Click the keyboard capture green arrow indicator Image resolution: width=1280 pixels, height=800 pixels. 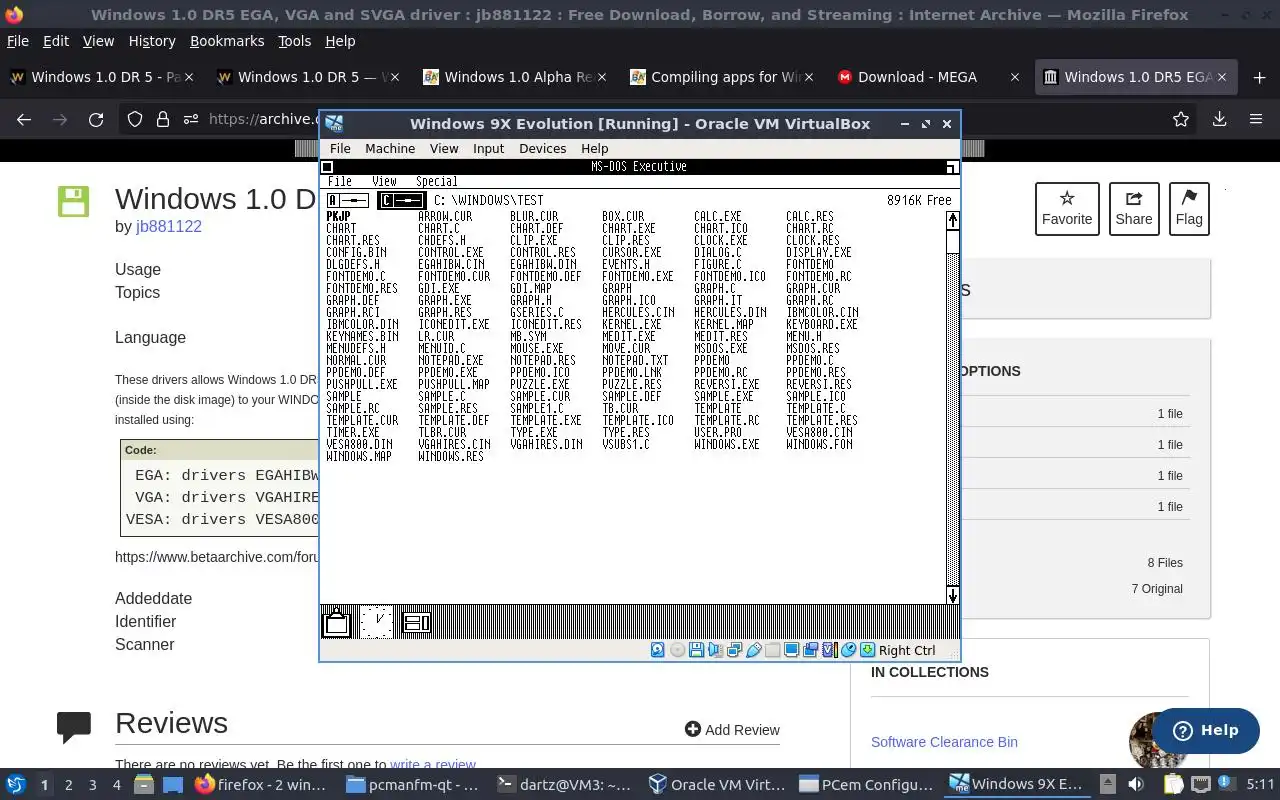coord(867,650)
